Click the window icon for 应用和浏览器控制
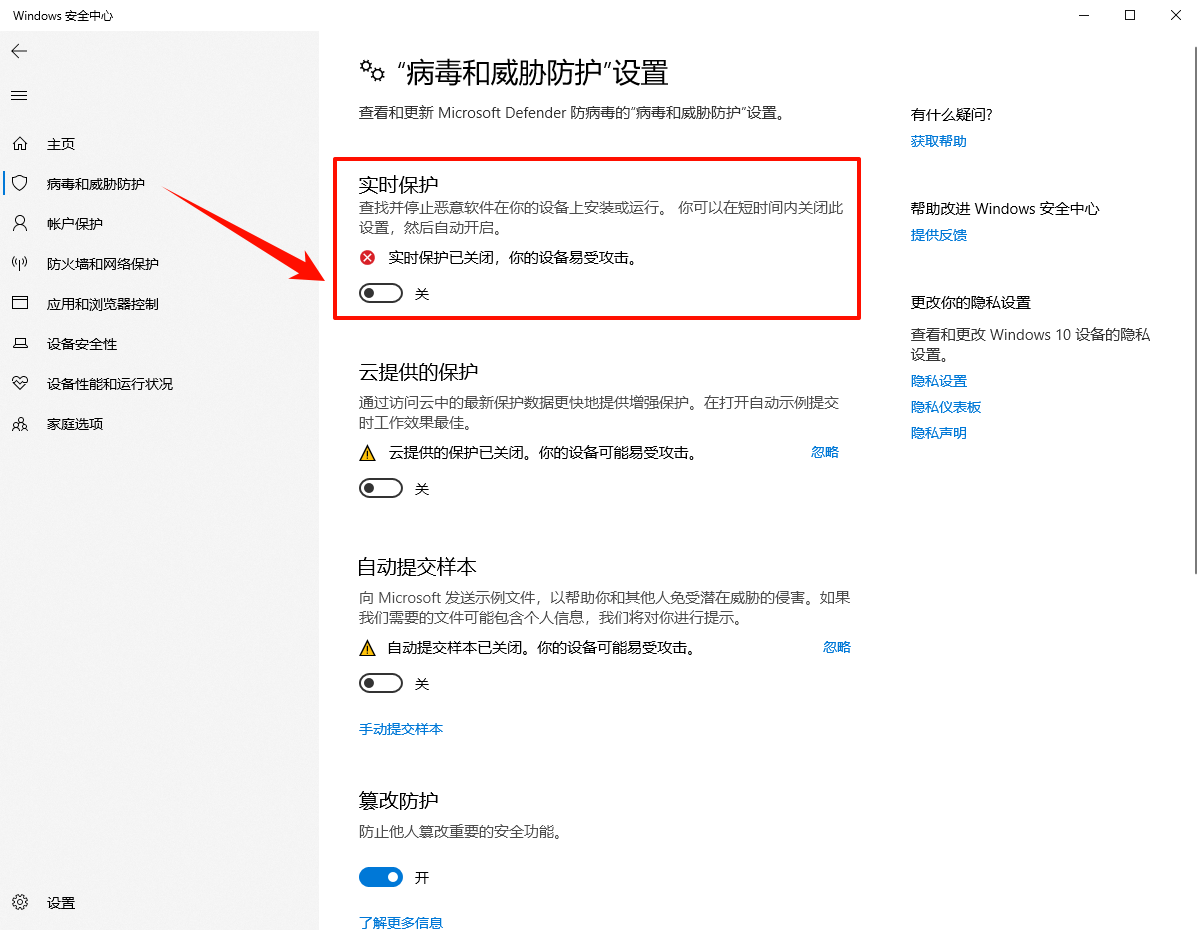This screenshot has height=930, width=1199. 20,303
